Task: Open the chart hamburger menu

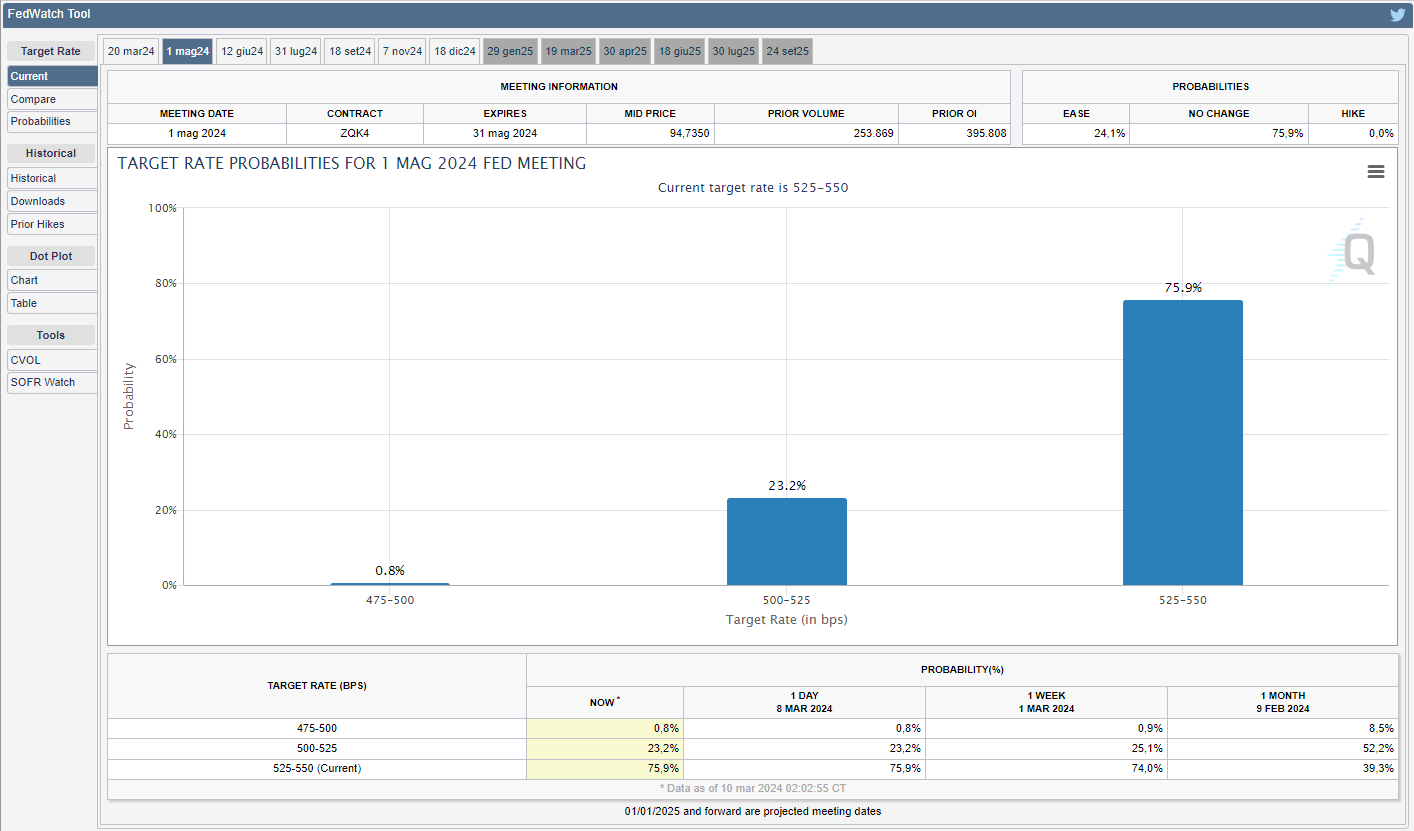Action: click(x=1375, y=172)
